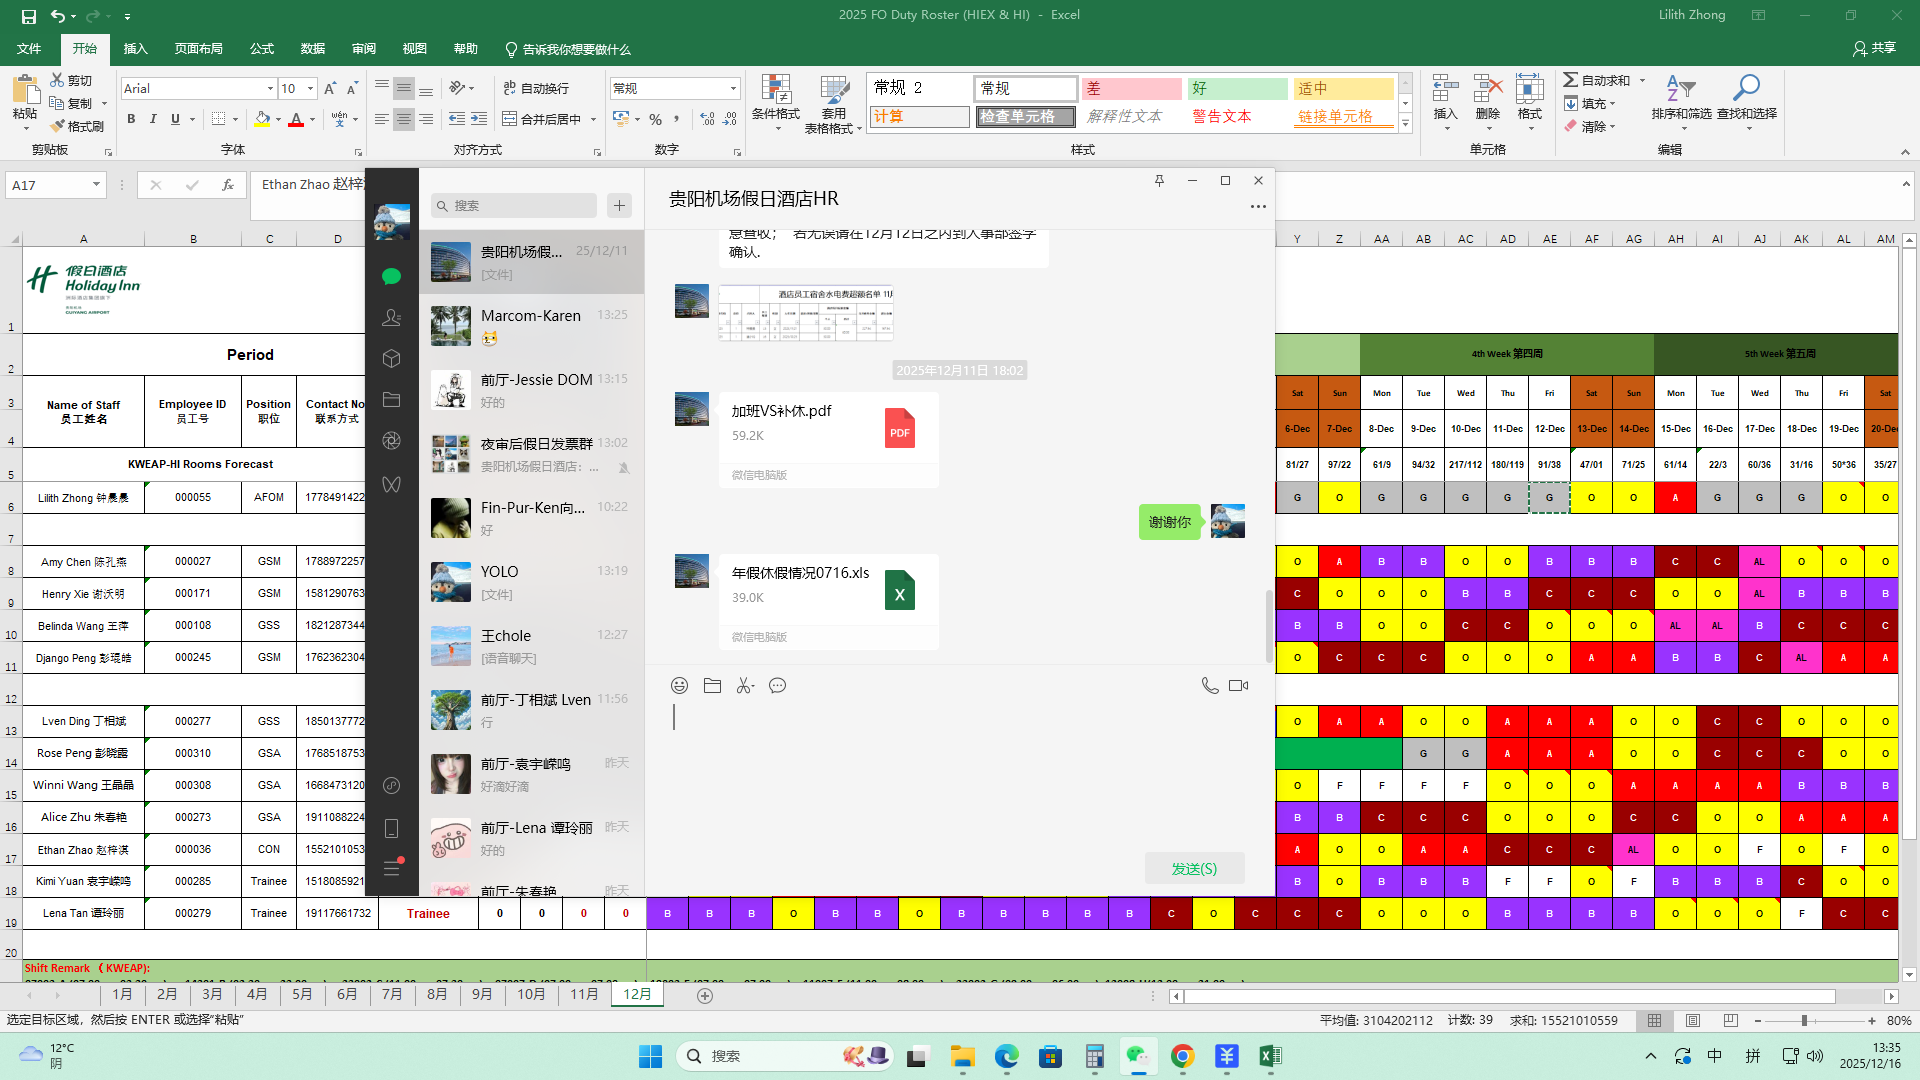1920x1080 pixels.
Task: Expand the name box A17 dropdown
Action: 96,185
